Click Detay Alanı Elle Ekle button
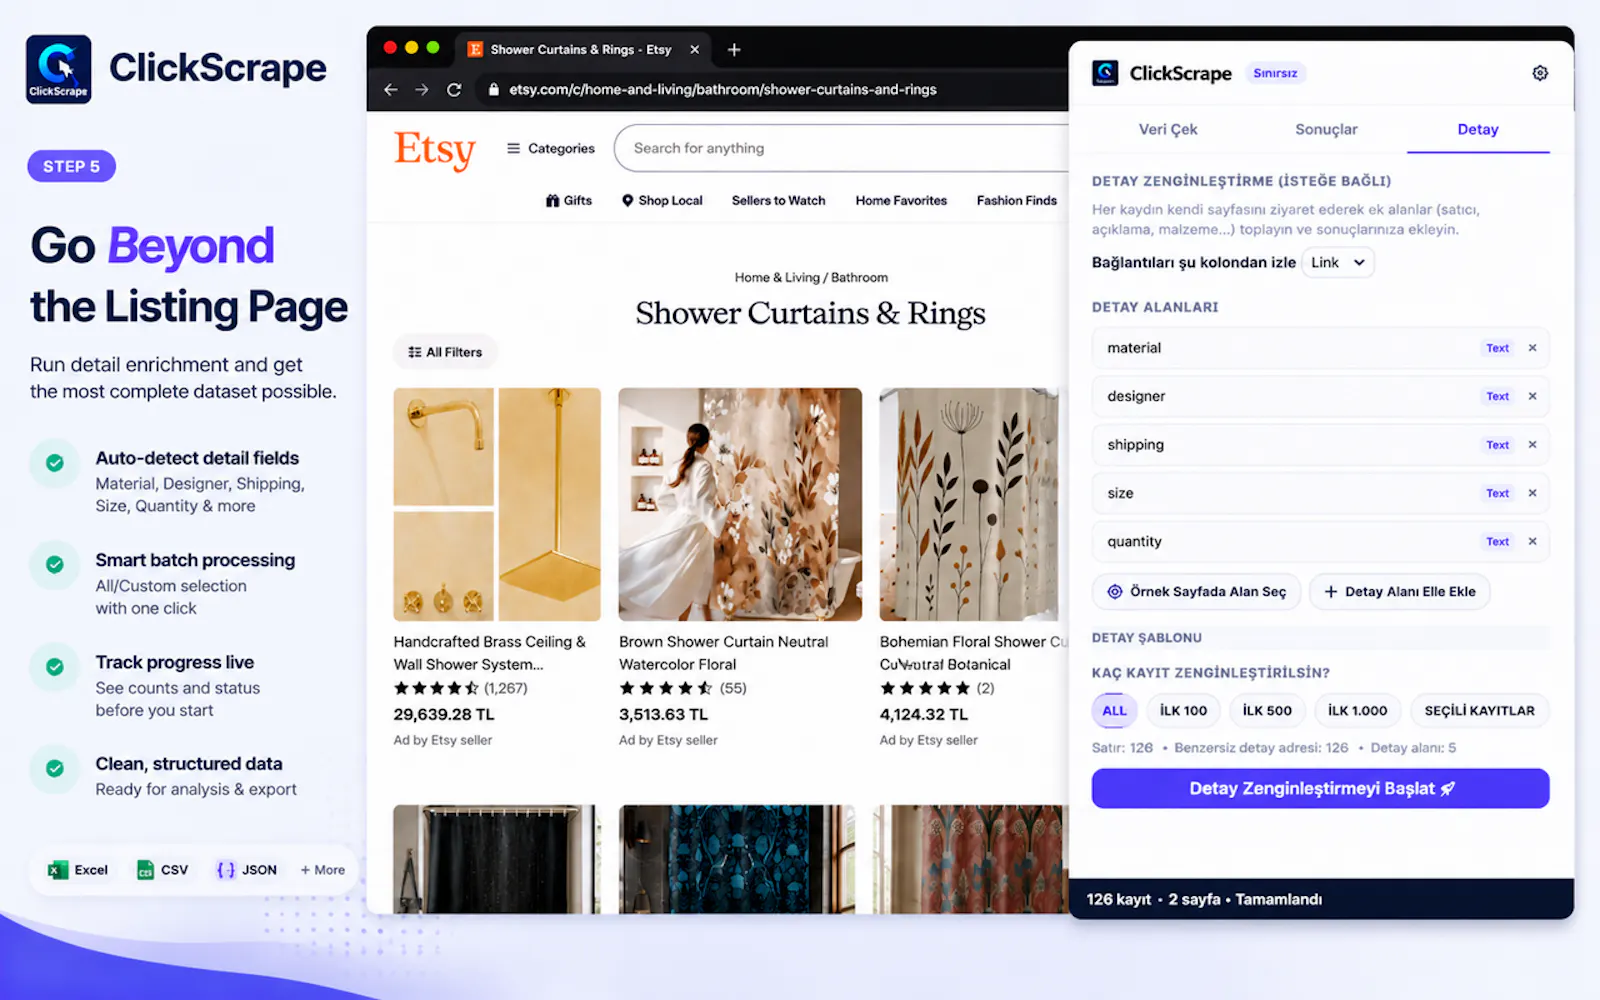 1399,591
